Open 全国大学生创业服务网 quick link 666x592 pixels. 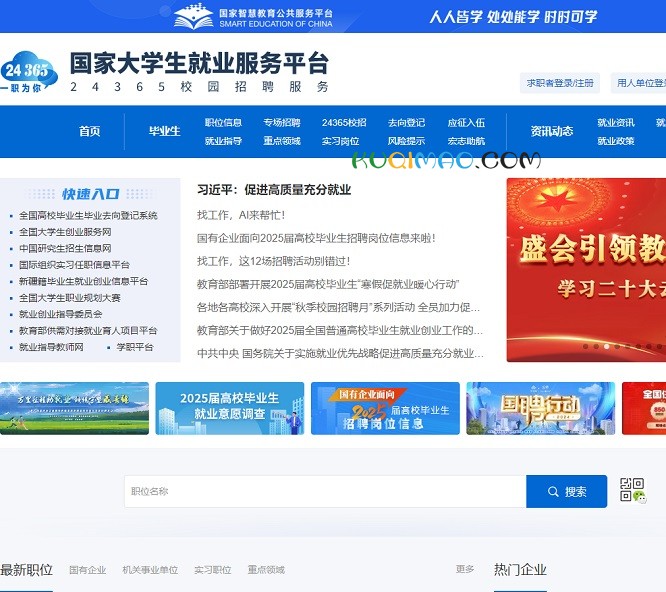coord(65,232)
